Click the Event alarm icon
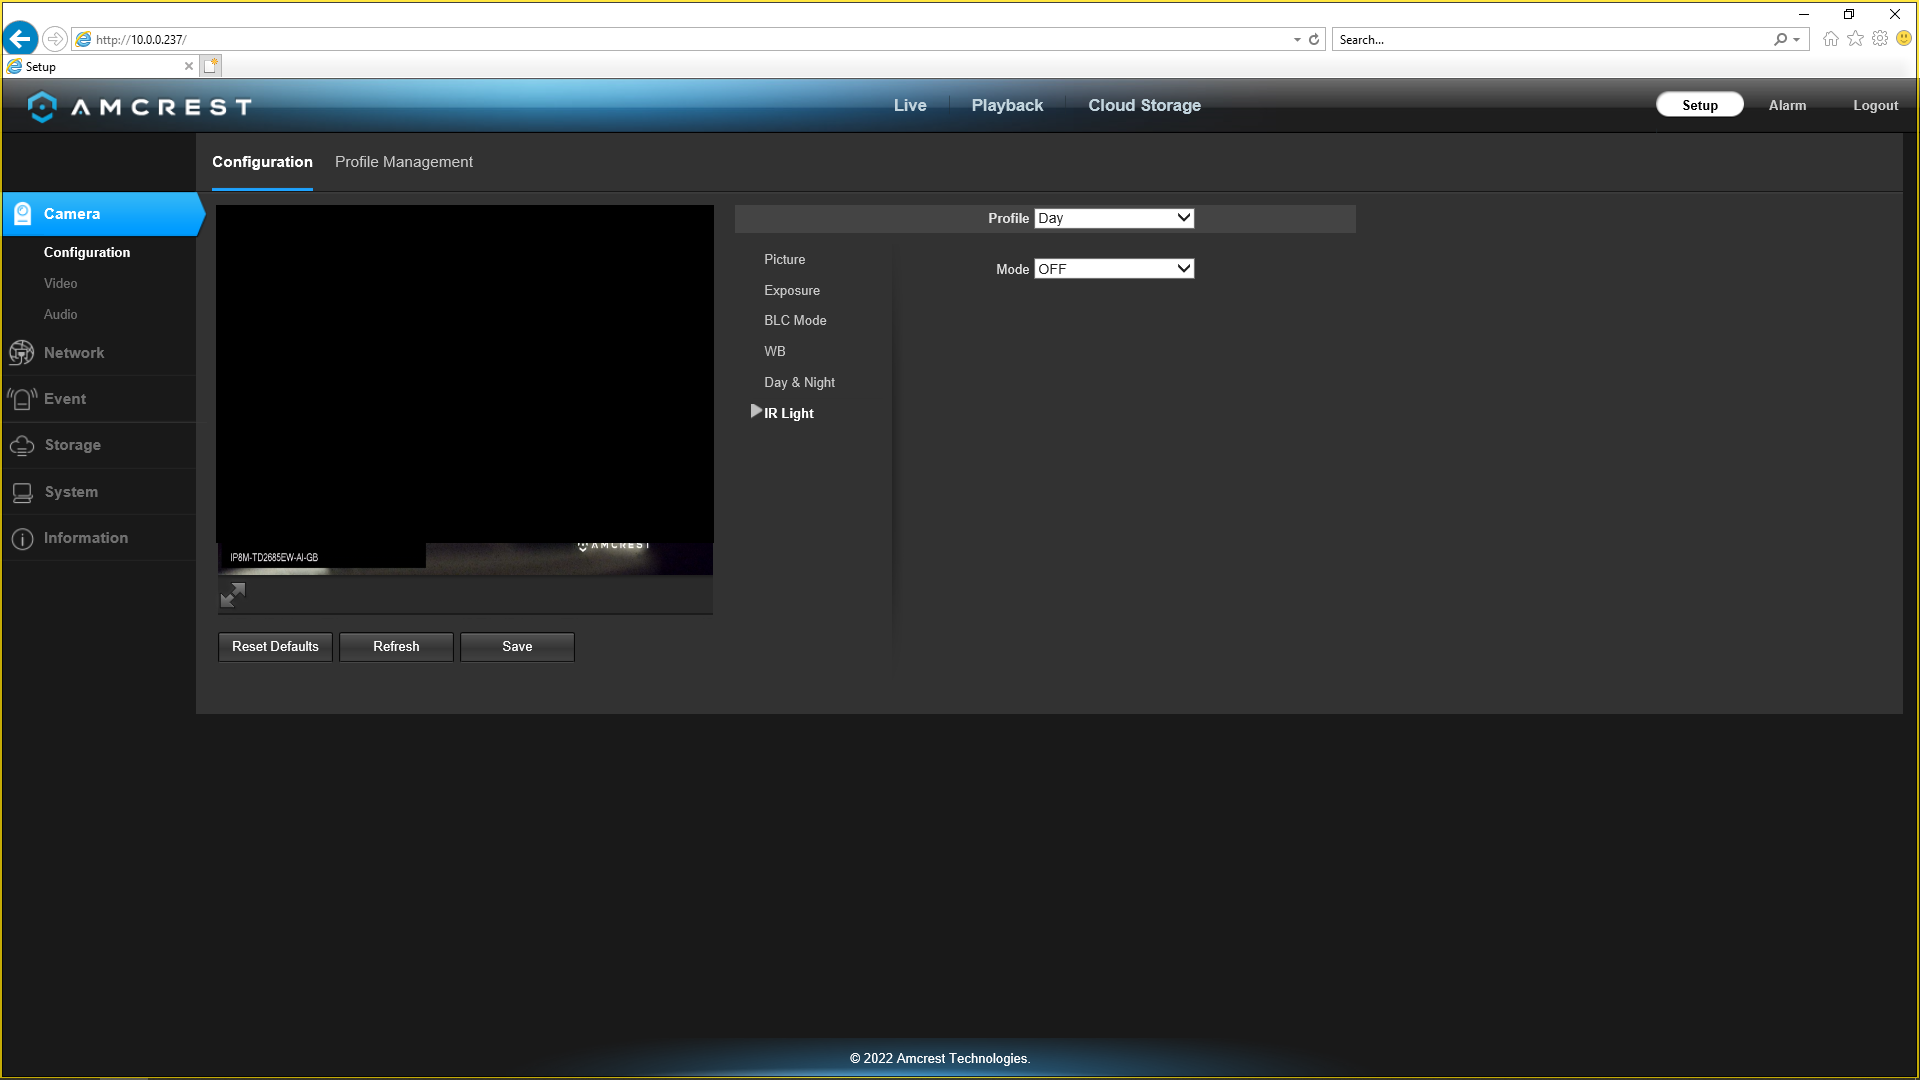The image size is (1920, 1080). click(x=22, y=398)
